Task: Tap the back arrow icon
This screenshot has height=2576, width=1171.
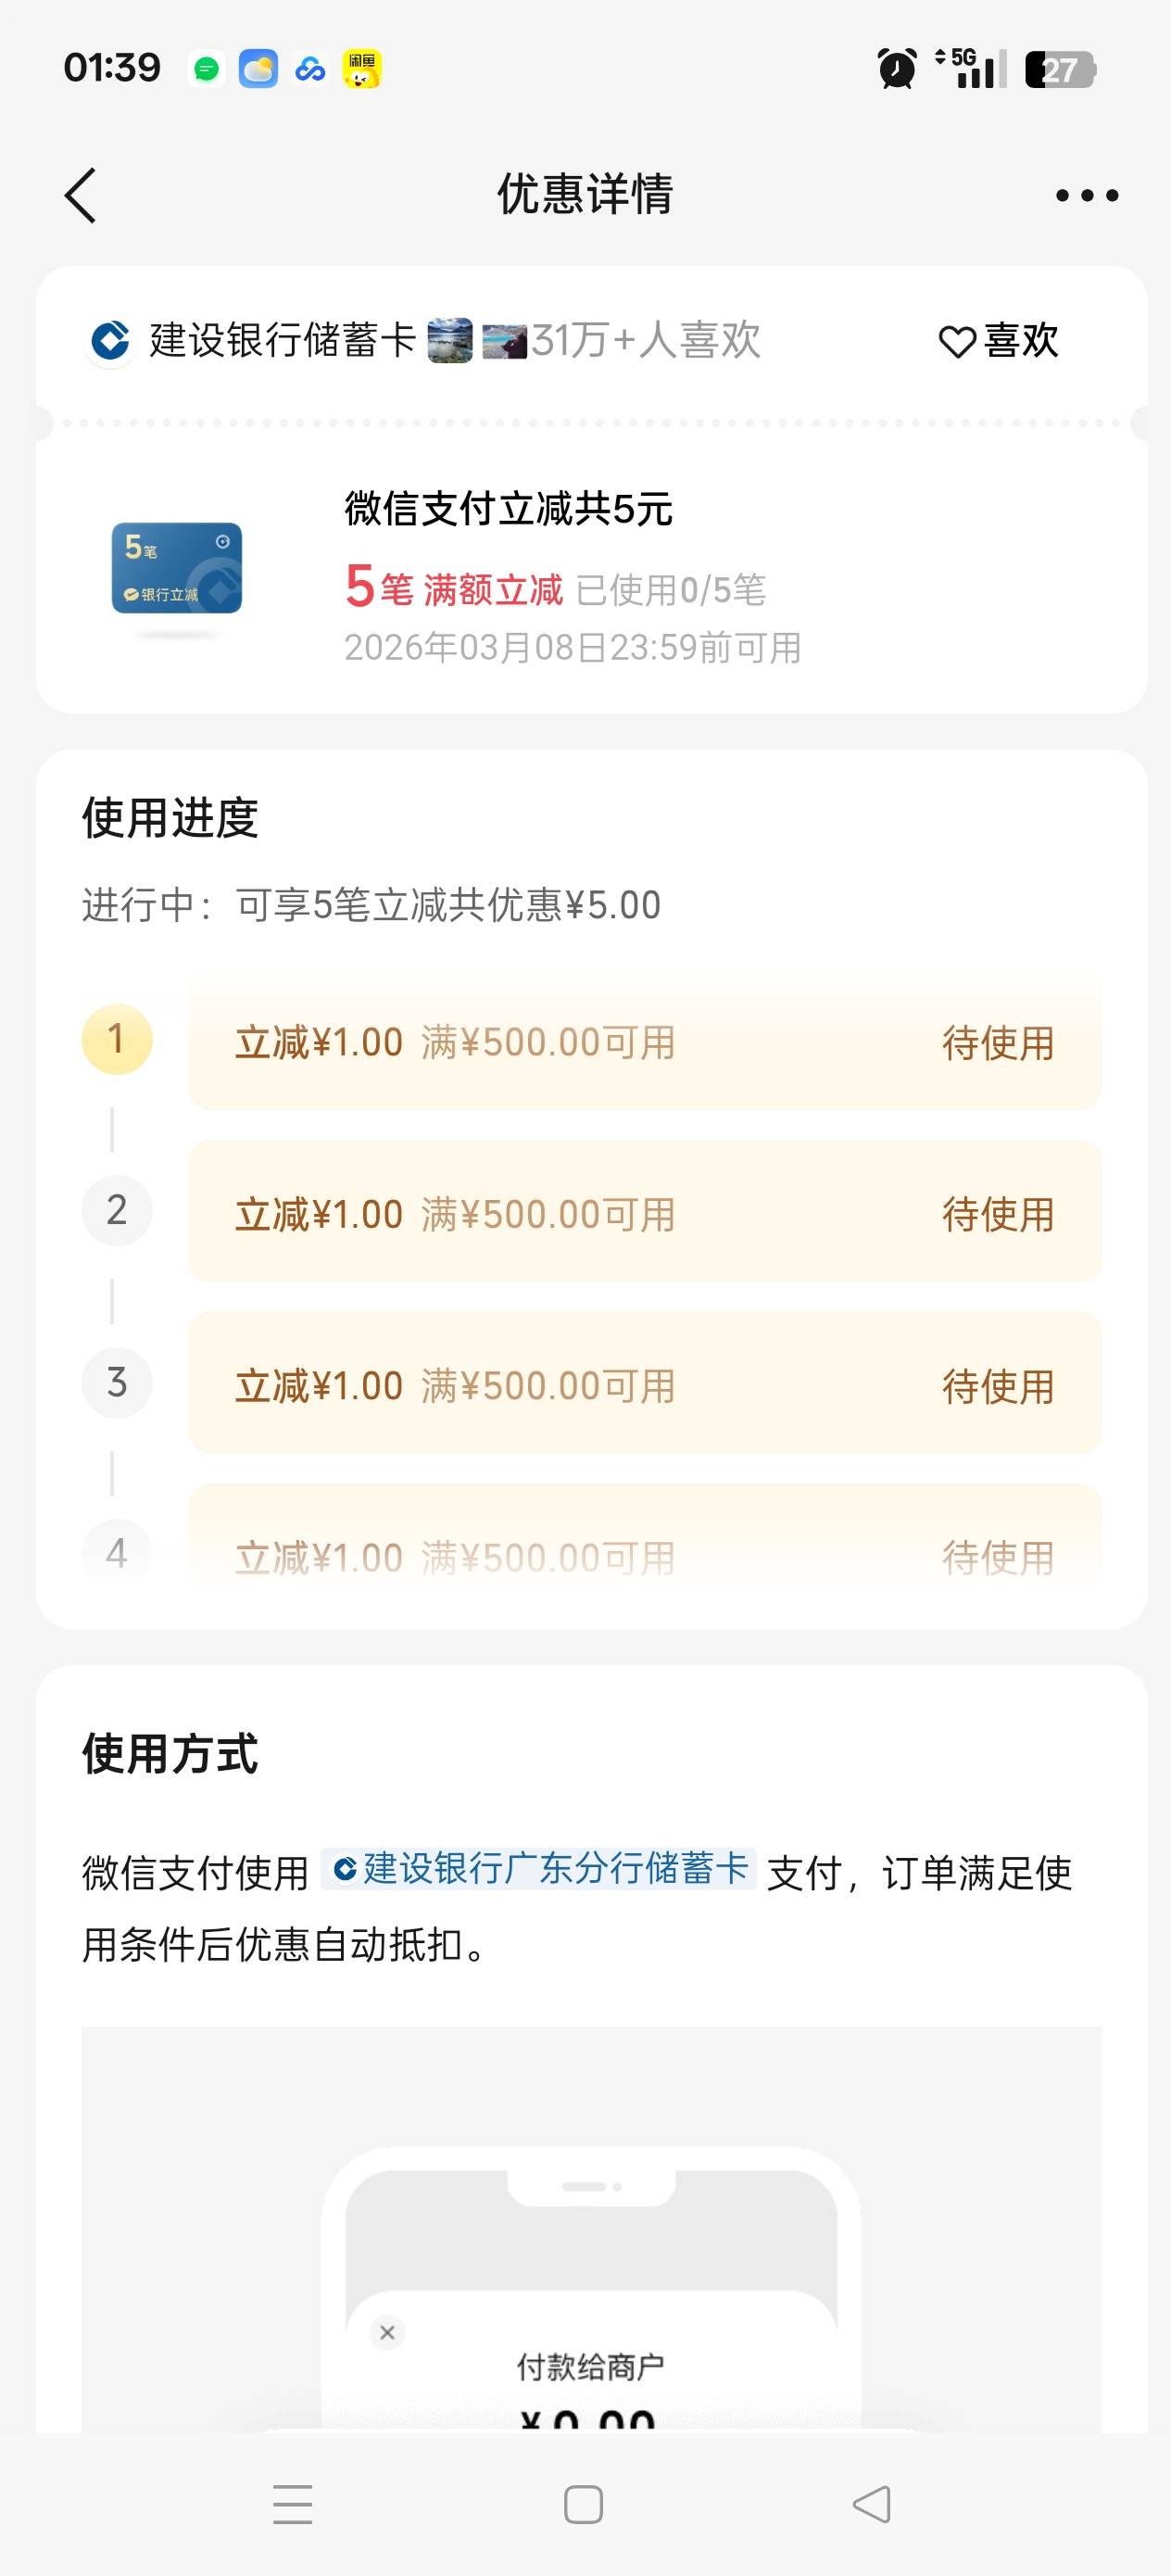Action: tap(81, 195)
